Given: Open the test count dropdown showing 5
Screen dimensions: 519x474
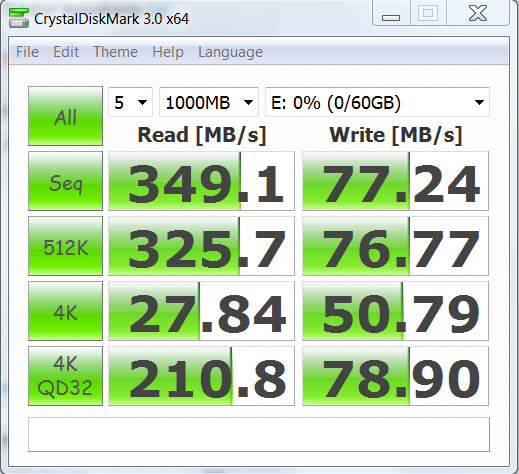Looking at the screenshot, I should (130, 102).
